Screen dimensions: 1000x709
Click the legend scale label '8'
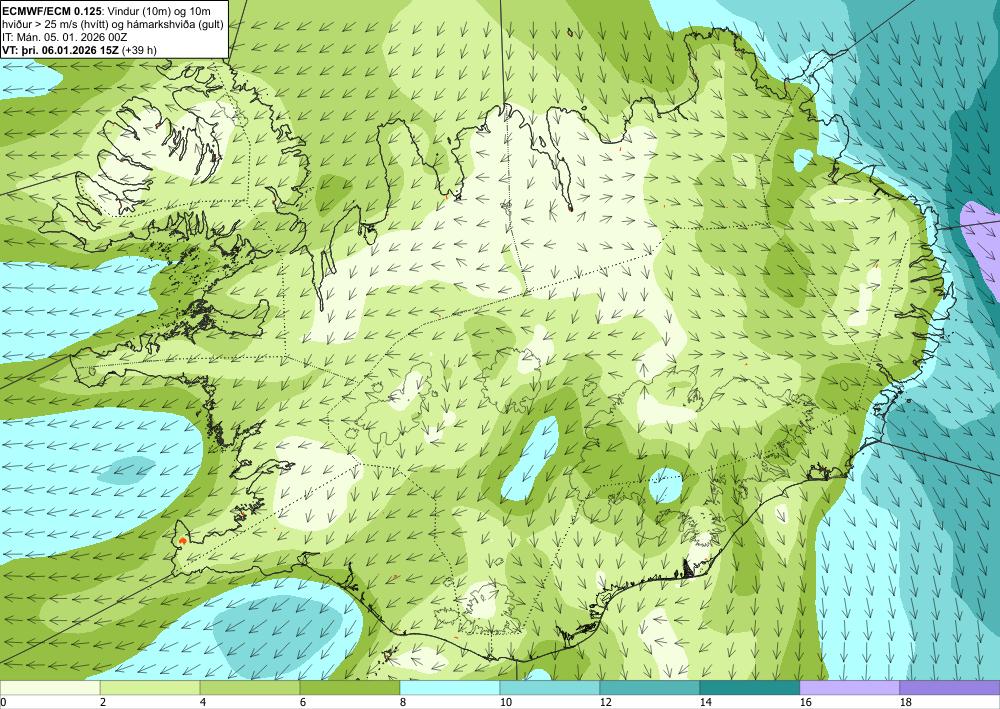click(x=402, y=702)
